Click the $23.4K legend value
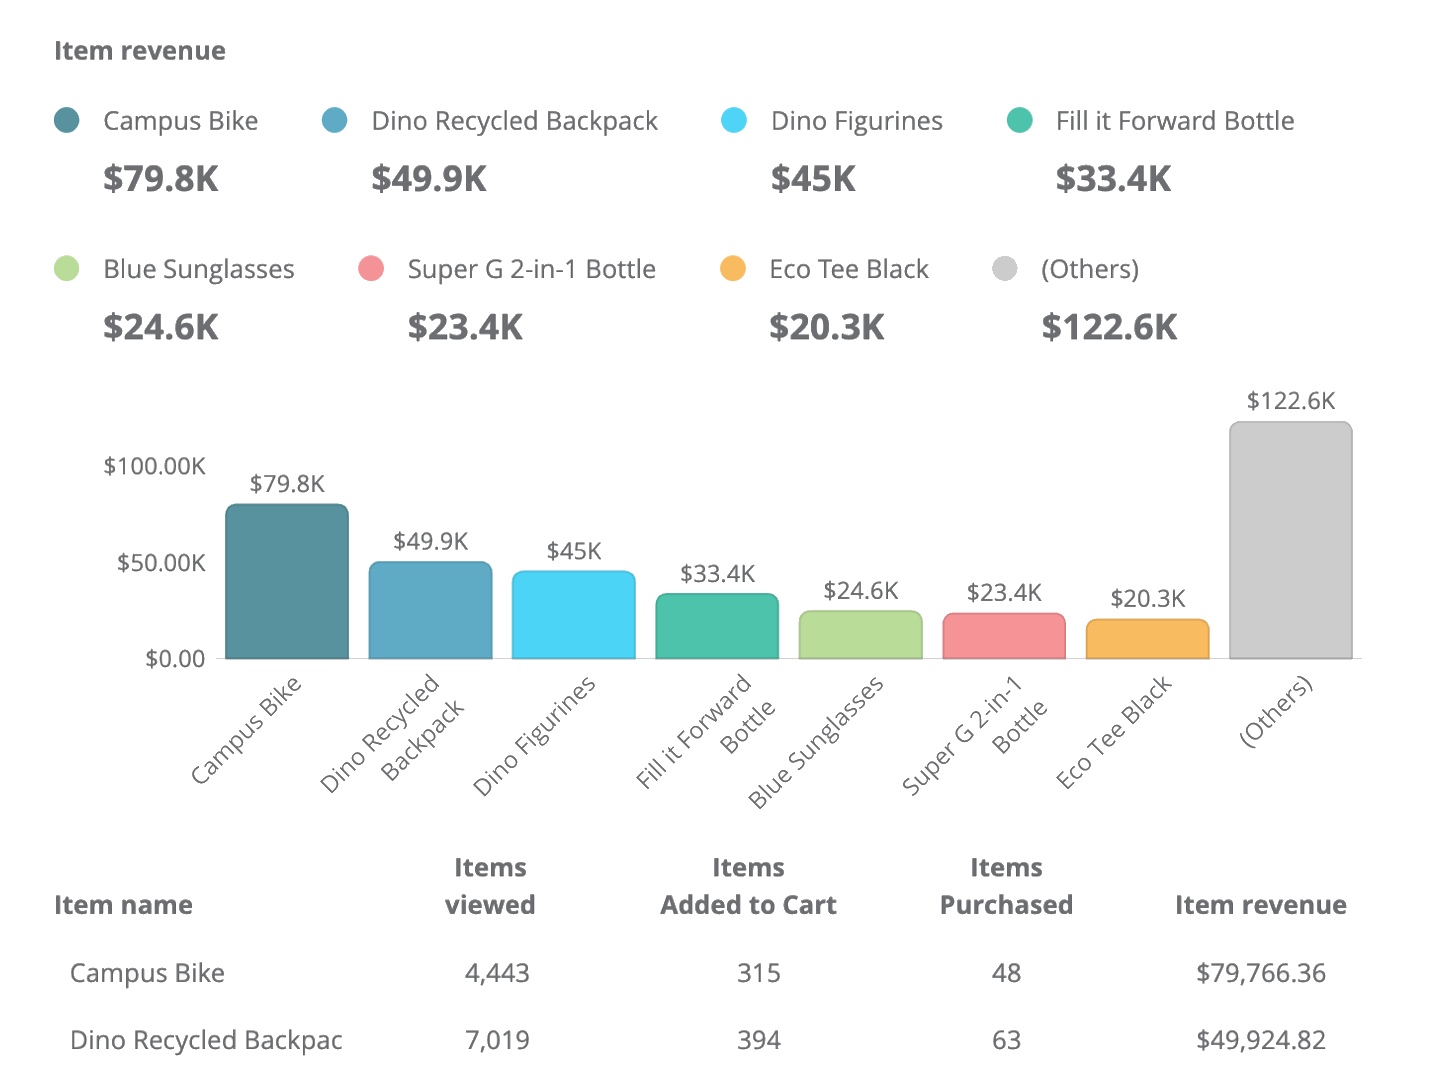 tap(465, 327)
